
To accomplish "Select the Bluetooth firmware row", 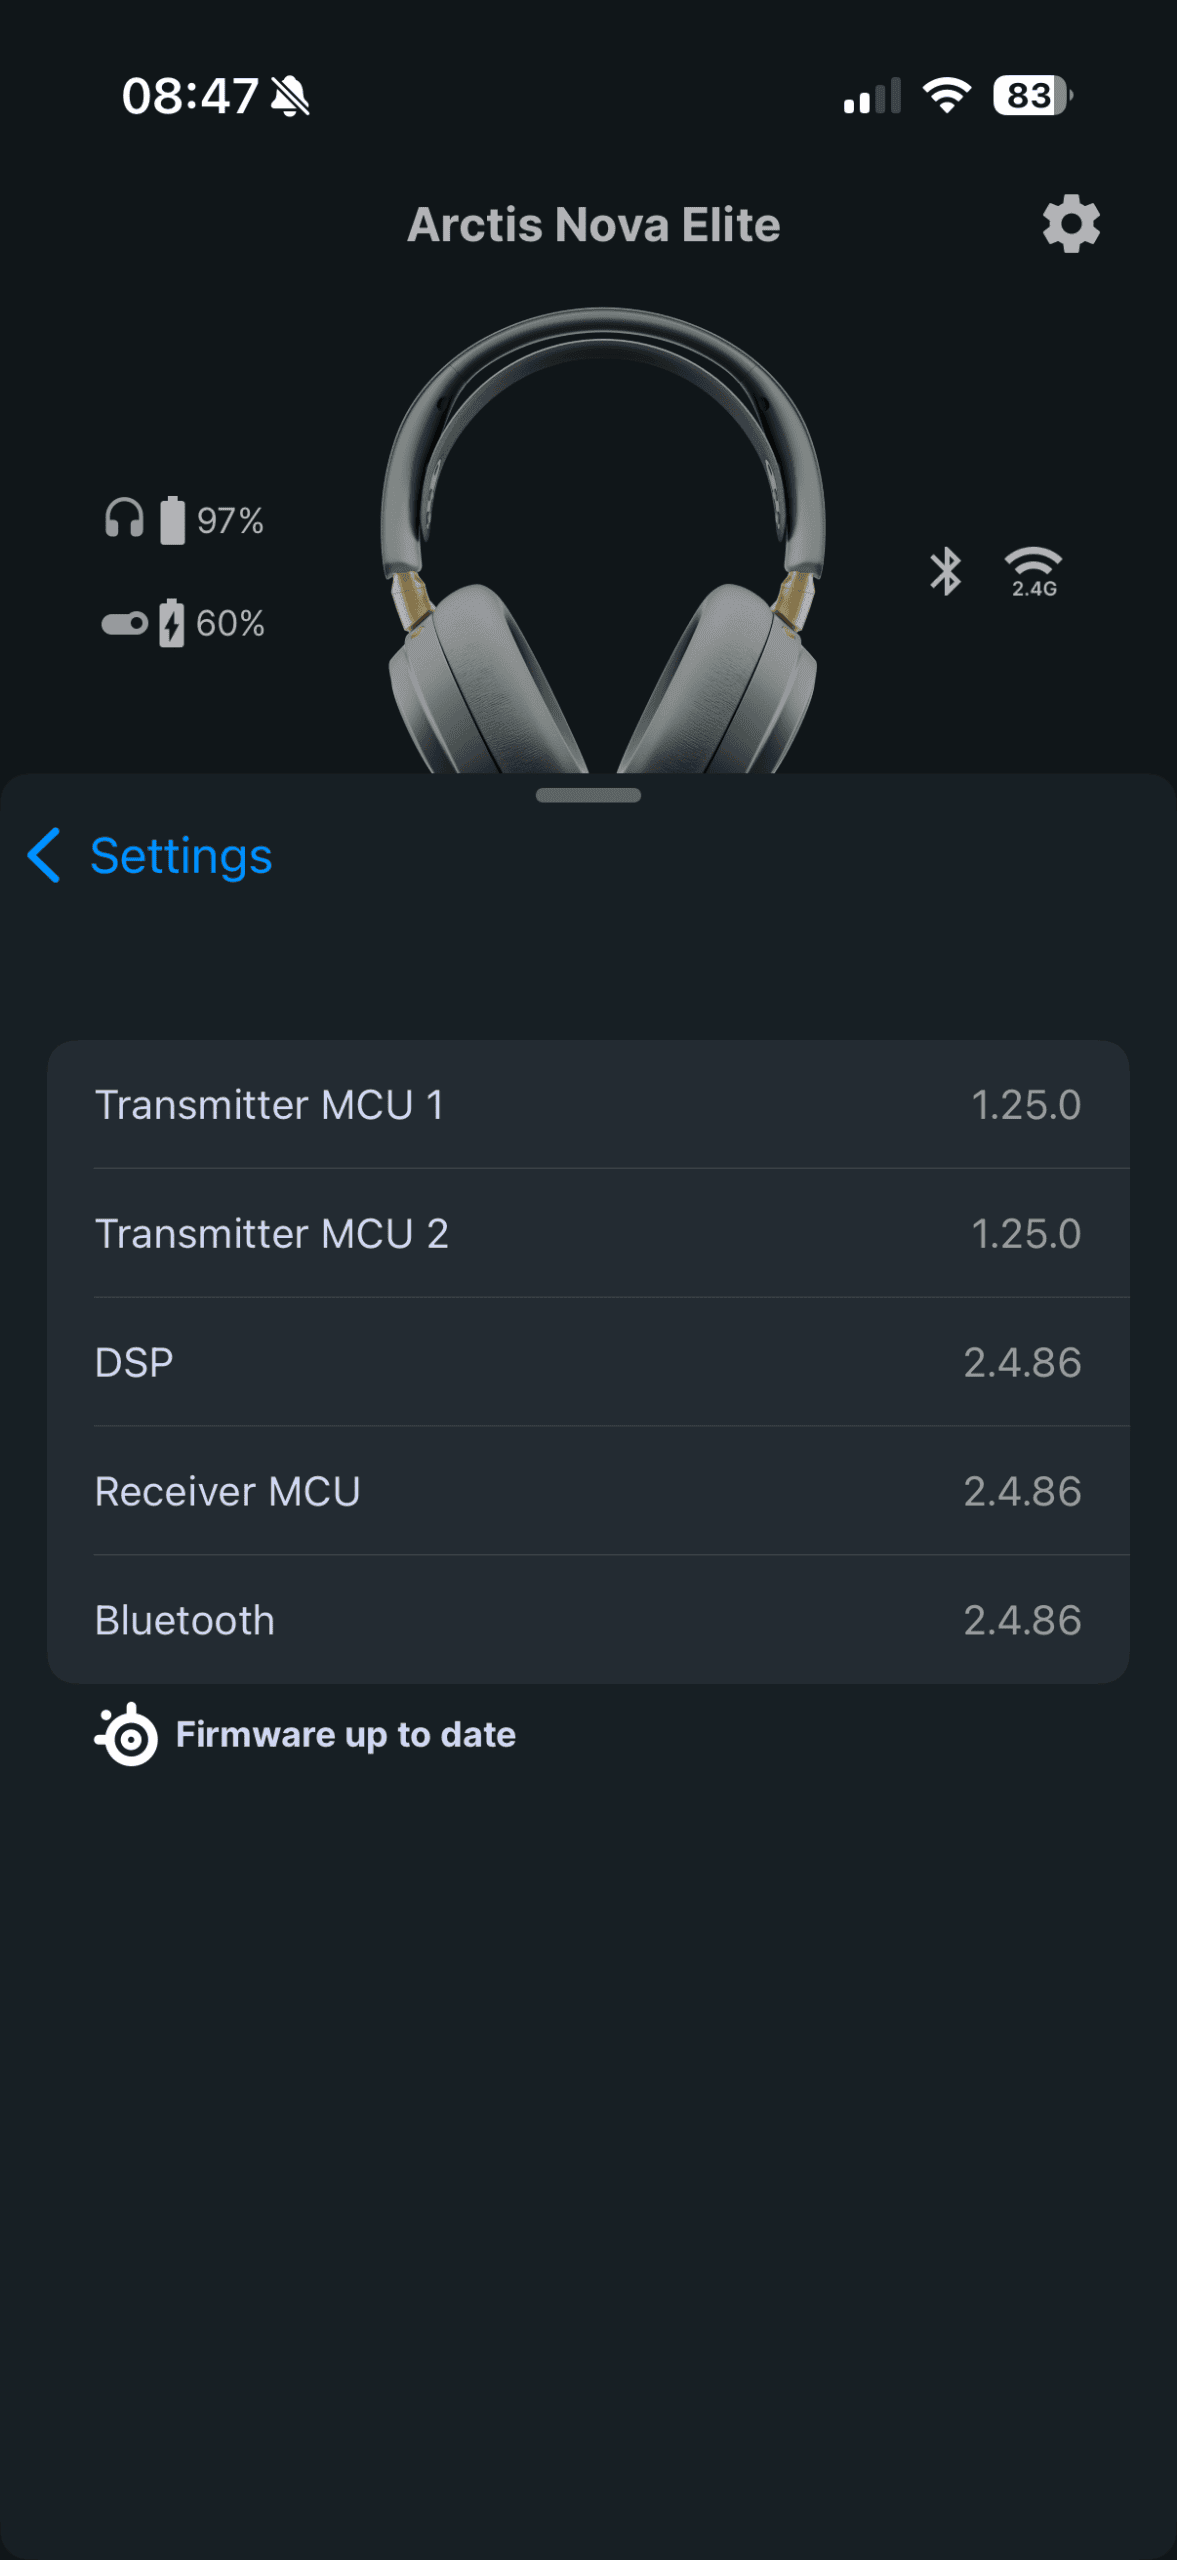I will (x=588, y=1621).
